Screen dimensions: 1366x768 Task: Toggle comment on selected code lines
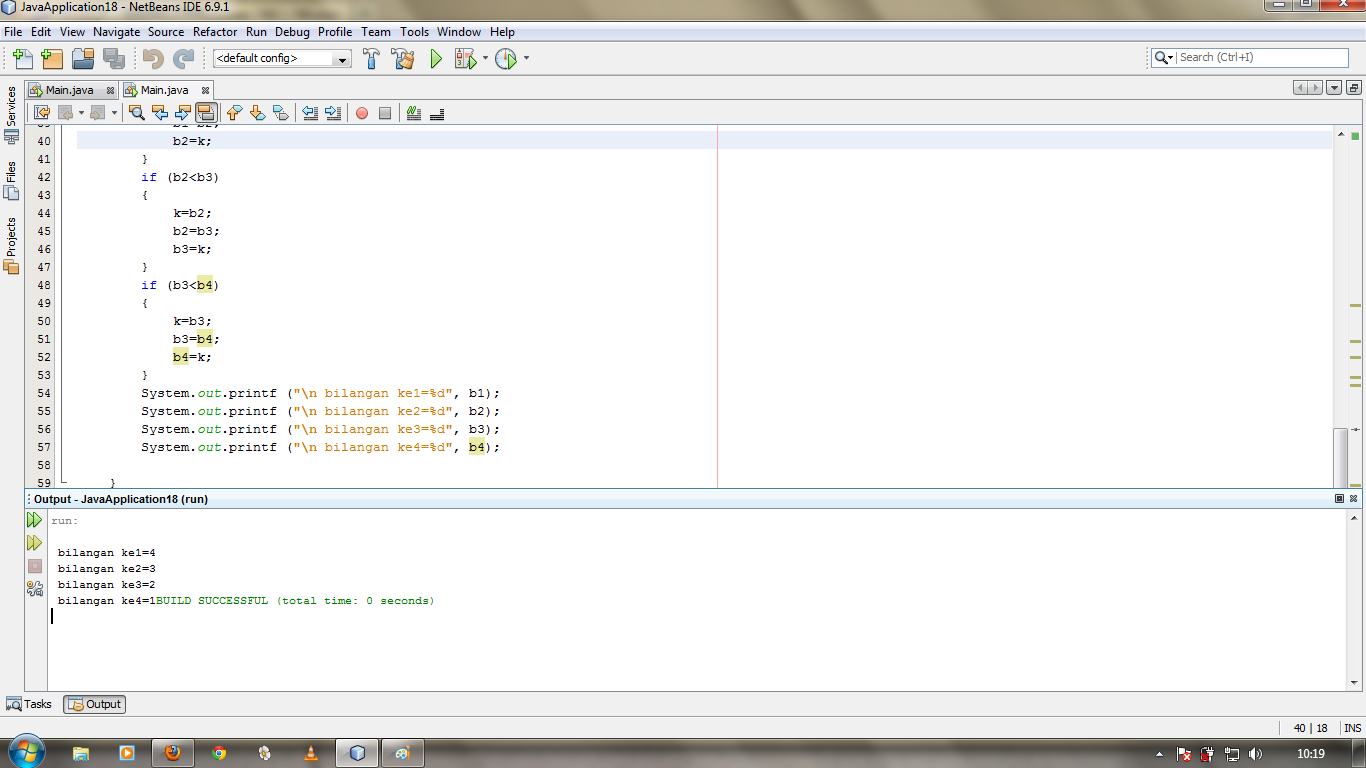(413, 112)
